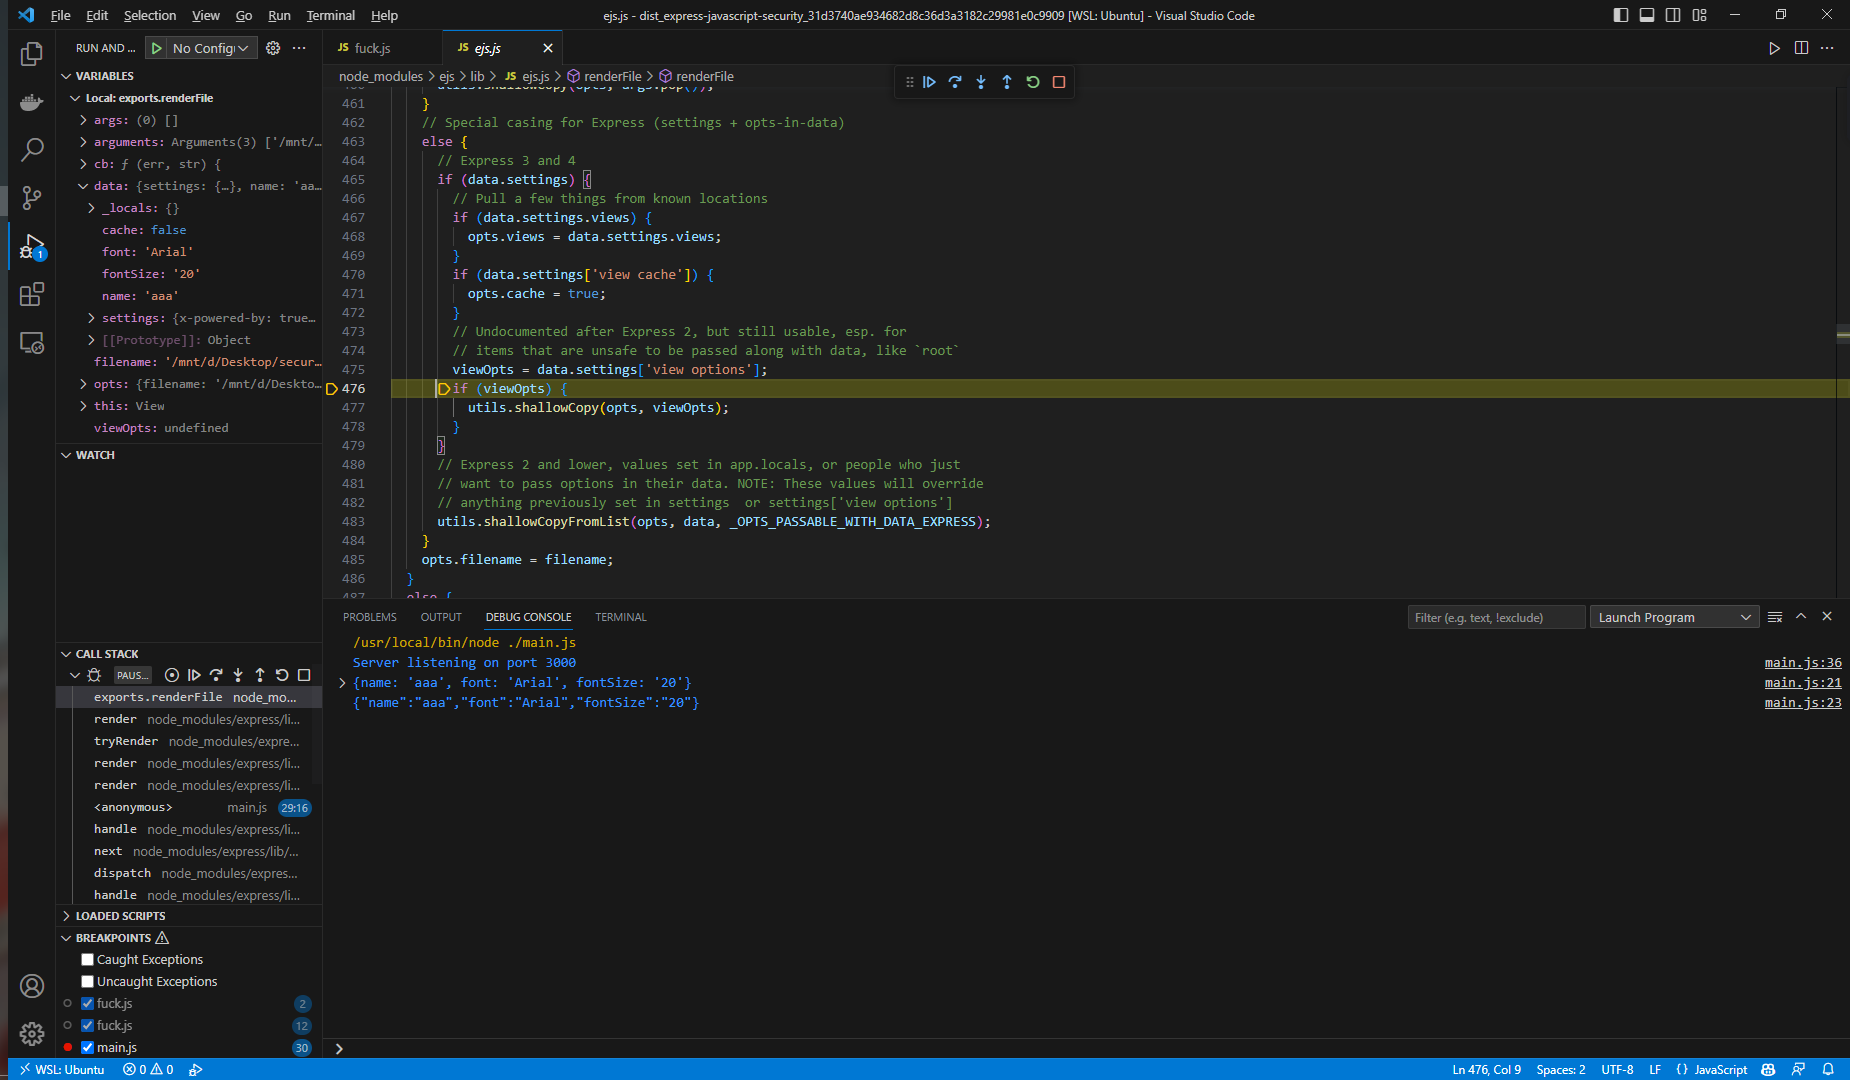The width and height of the screenshot is (1850, 1080).
Task: Close the ejs.js editor tab
Action: click(548, 48)
